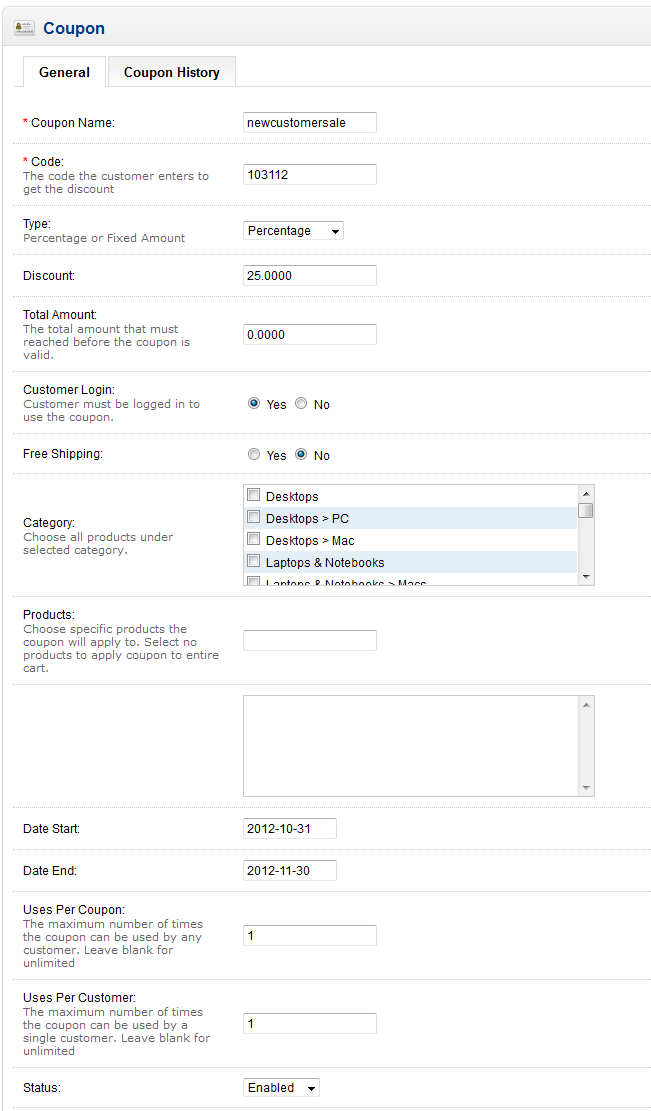Click the Total Amount input field
651x1111 pixels.
[310, 335]
